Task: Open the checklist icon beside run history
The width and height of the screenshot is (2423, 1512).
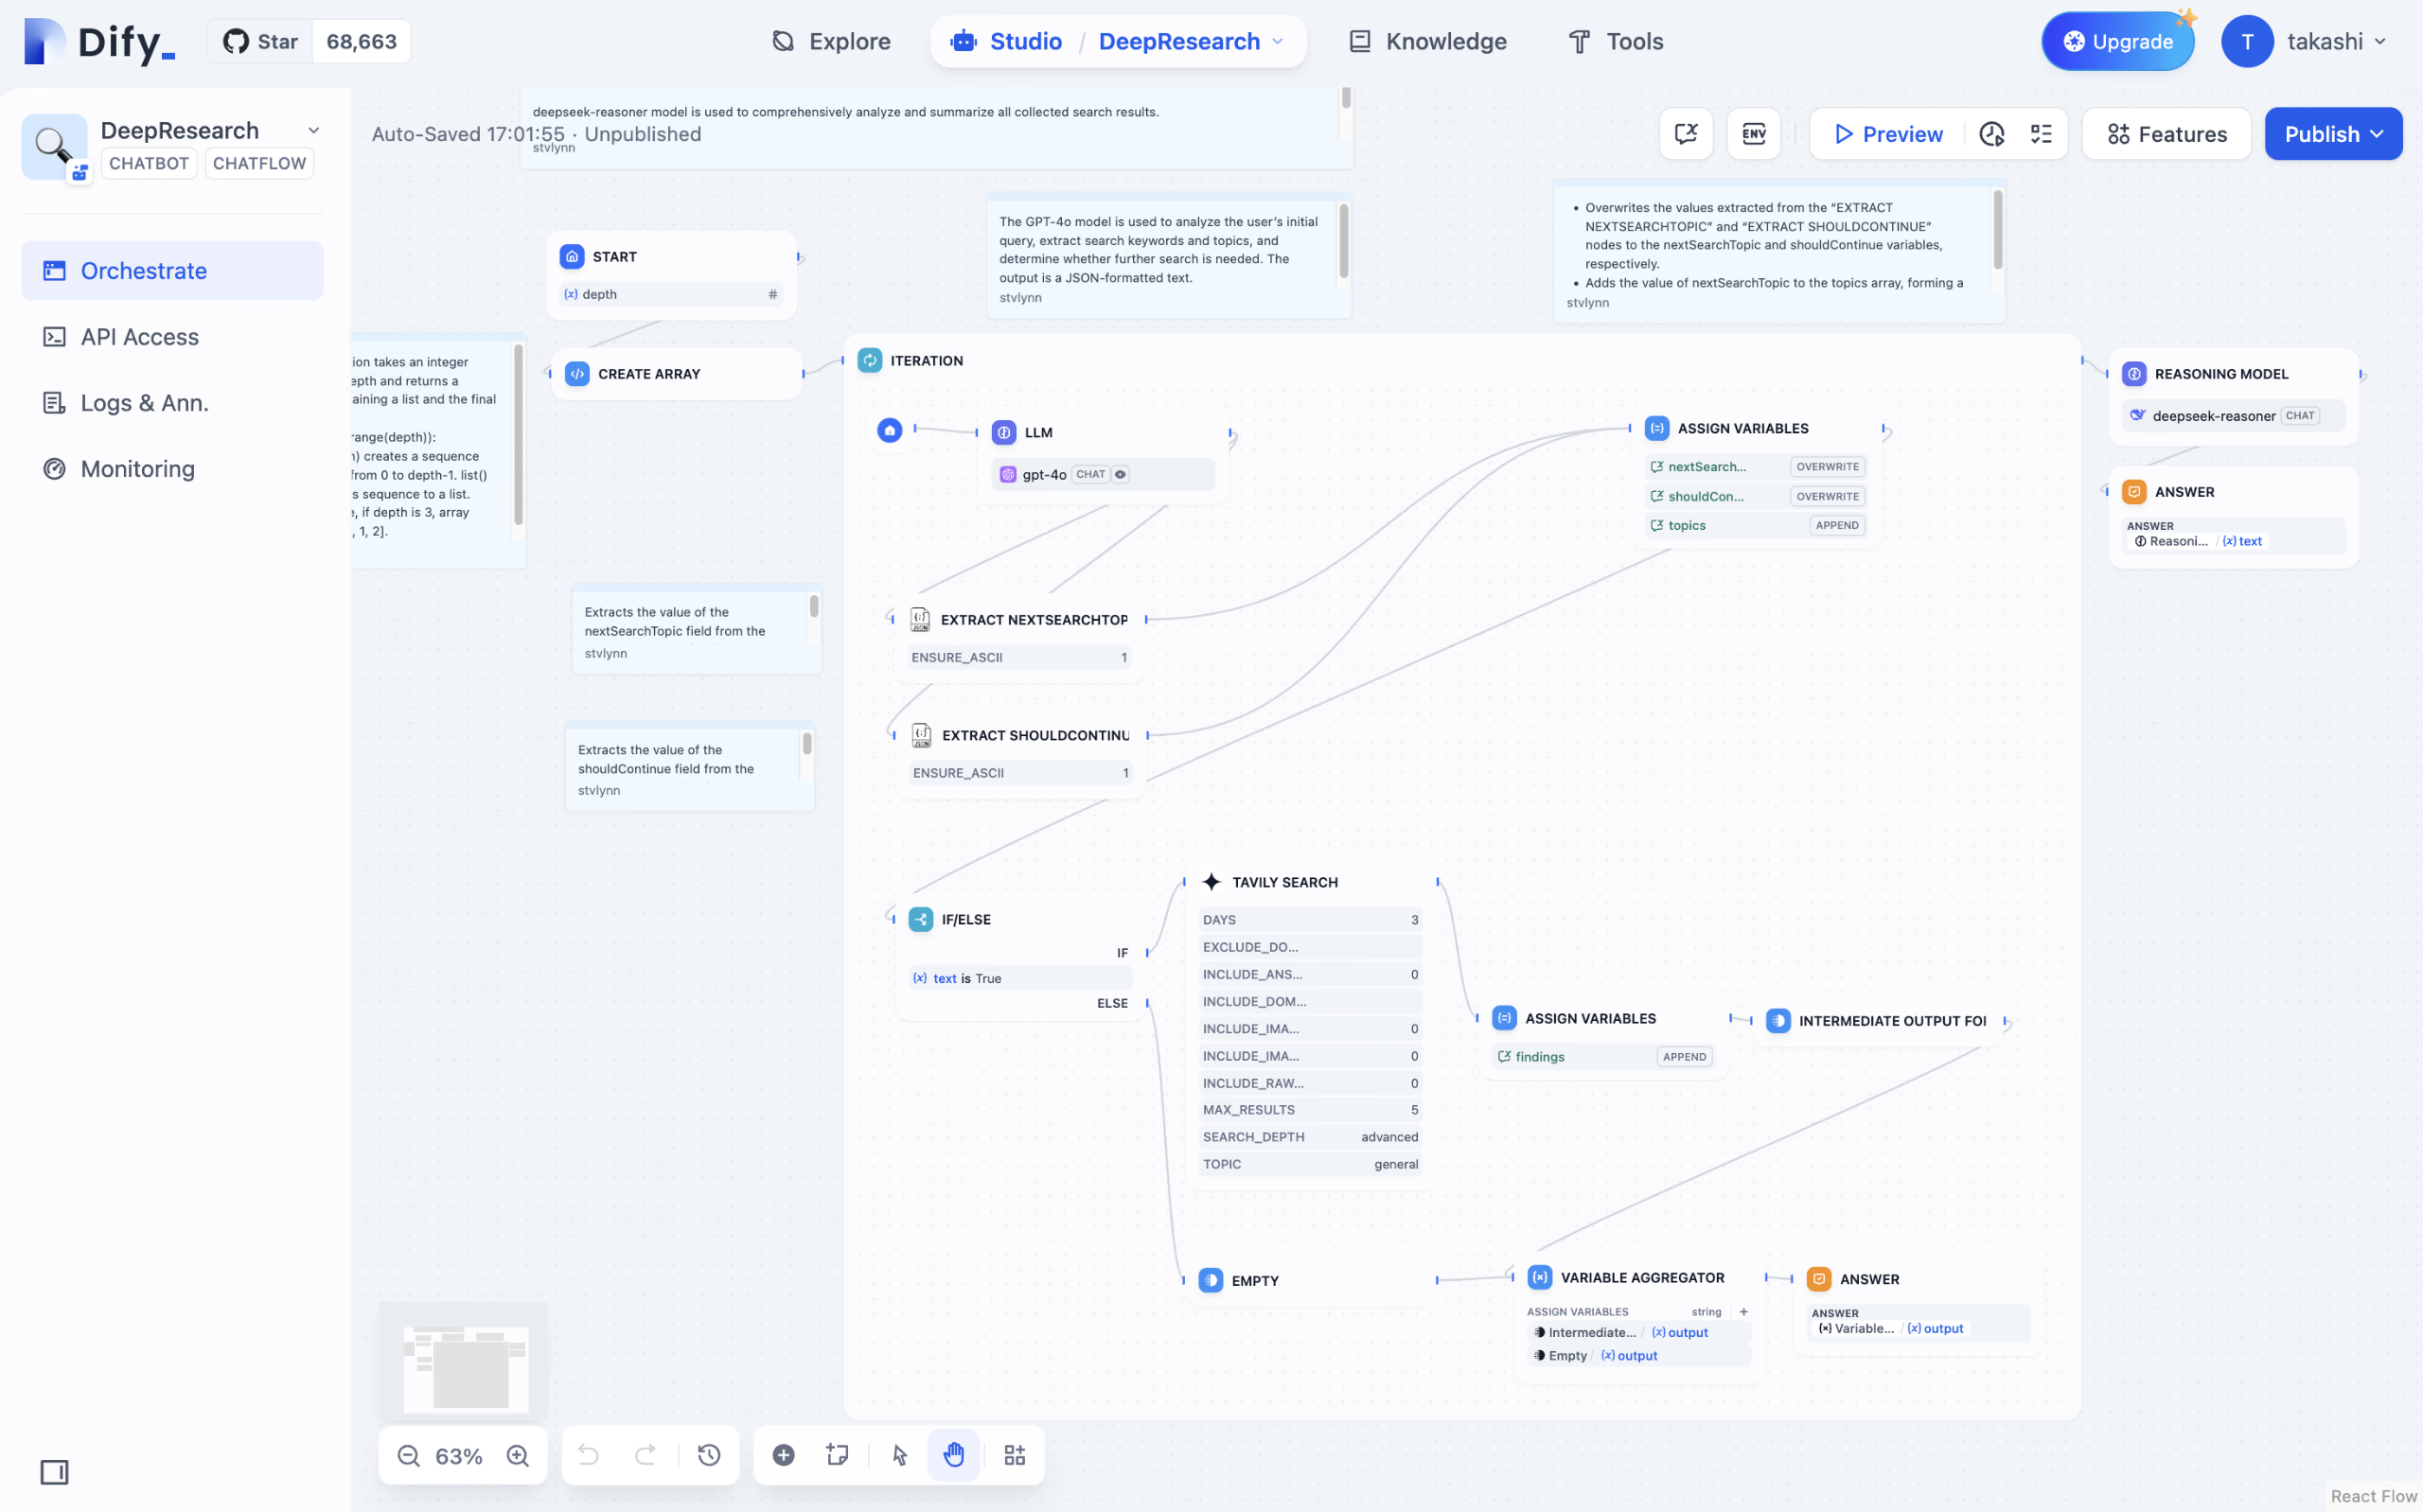Action: 2040,134
